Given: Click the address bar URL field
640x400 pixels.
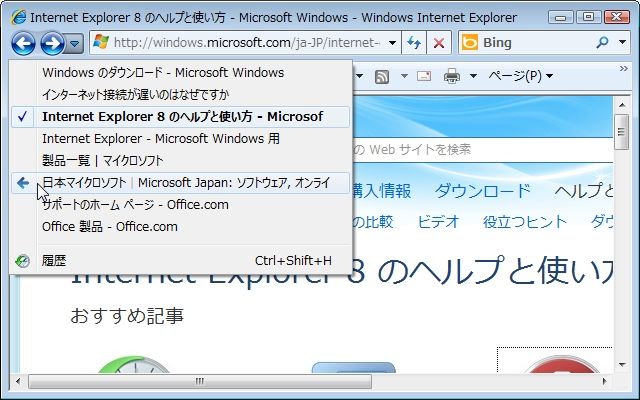Looking at the screenshot, I should coord(247,42).
